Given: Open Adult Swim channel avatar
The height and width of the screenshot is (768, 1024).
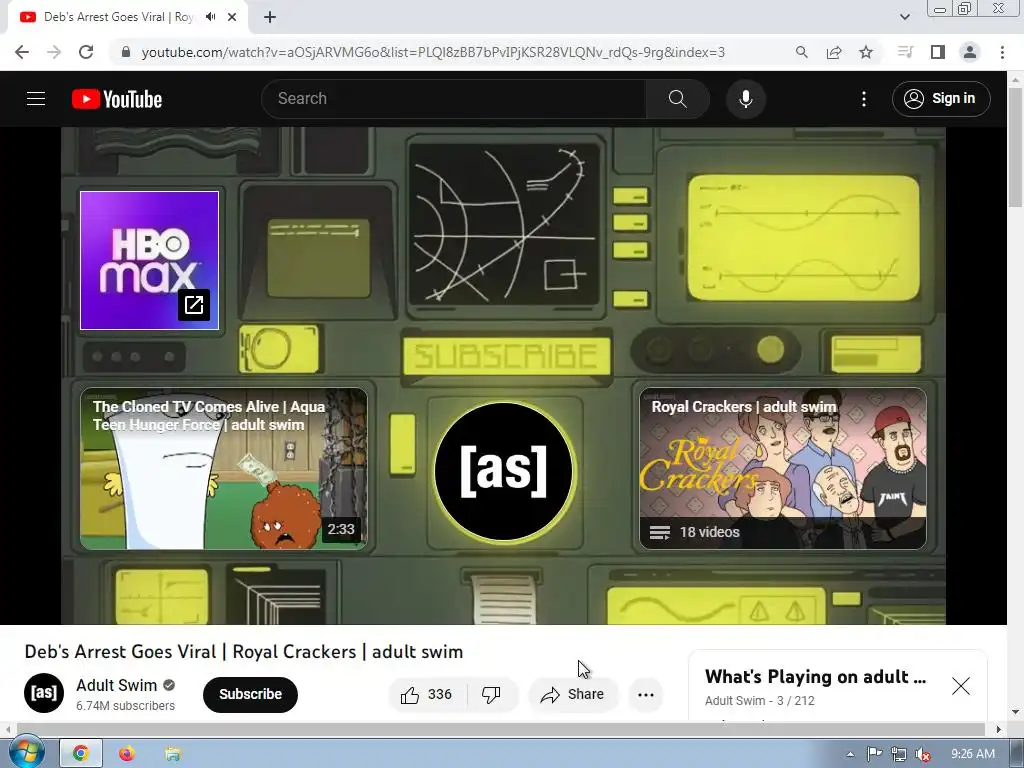Looking at the screenshot, I should (x=44, y=693).
